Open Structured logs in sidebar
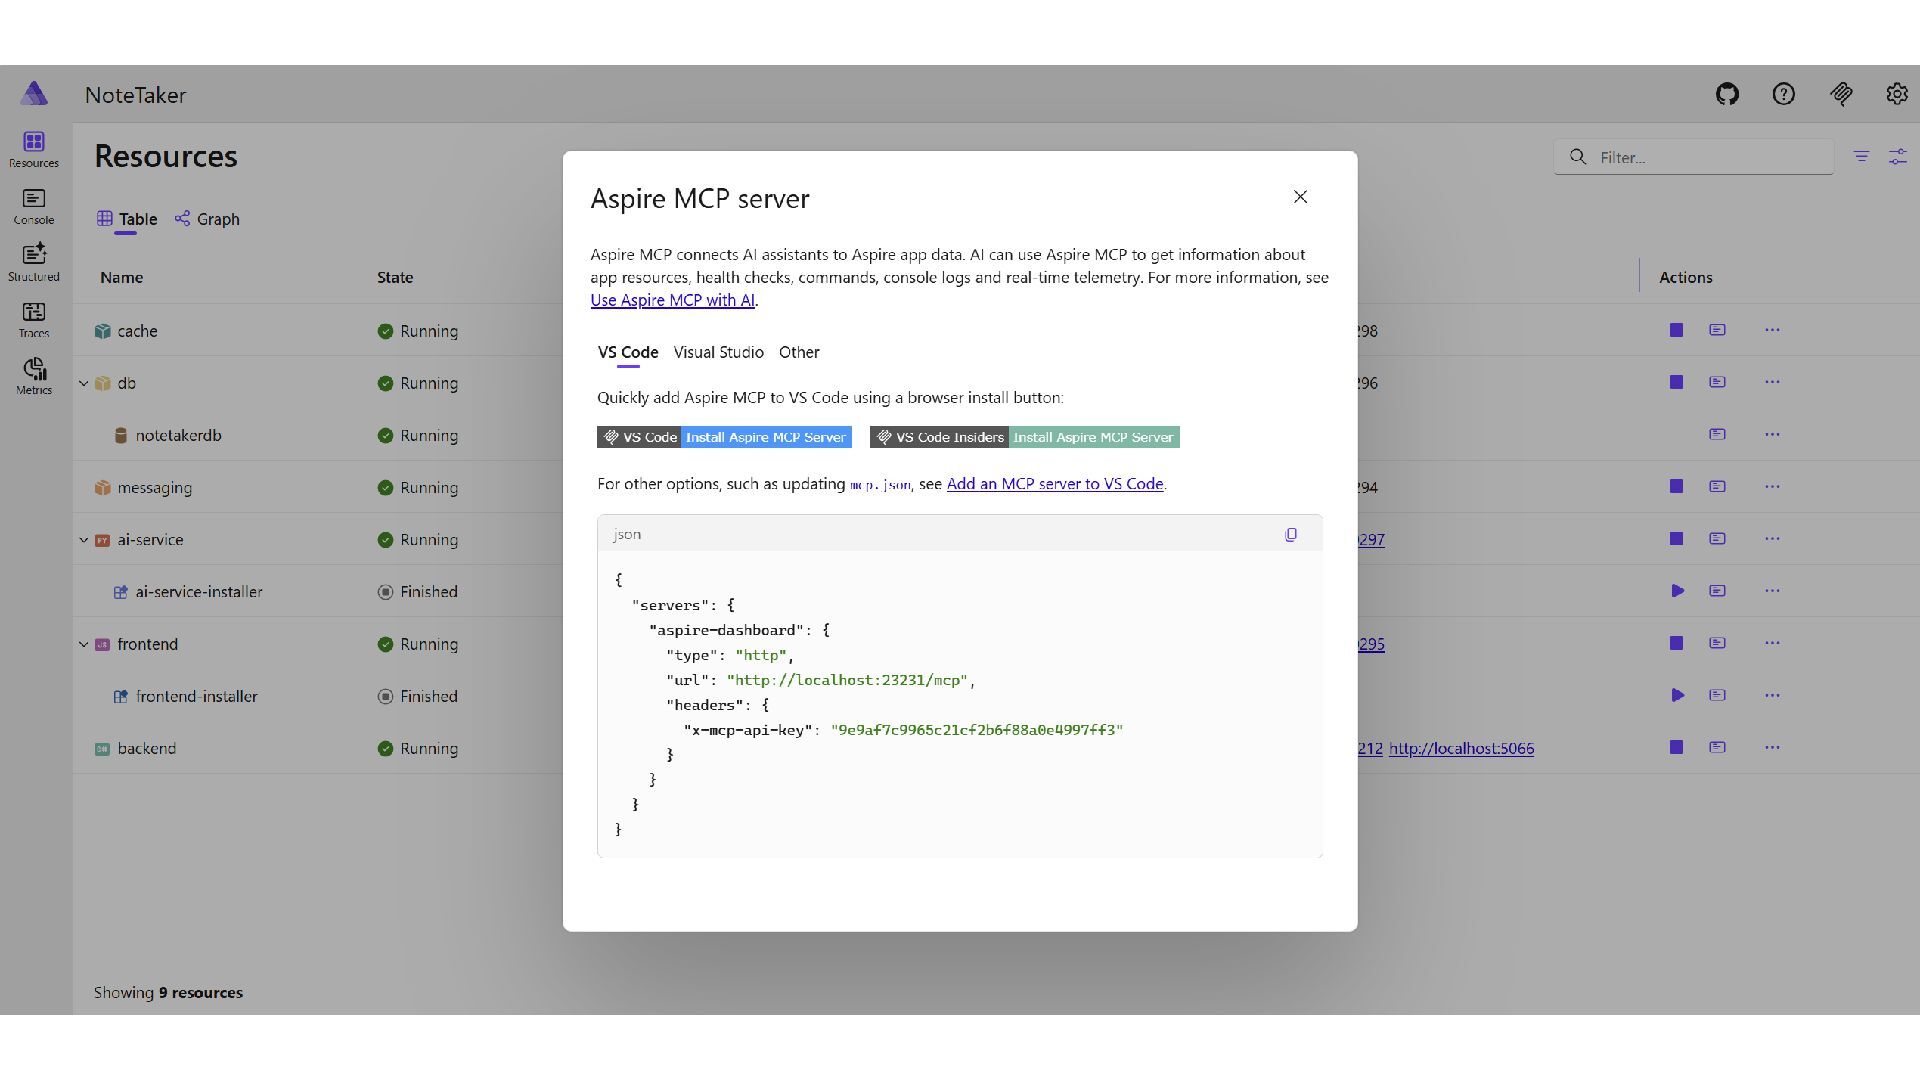This screenshot has height=1080, width=1920. click(34, 262)
